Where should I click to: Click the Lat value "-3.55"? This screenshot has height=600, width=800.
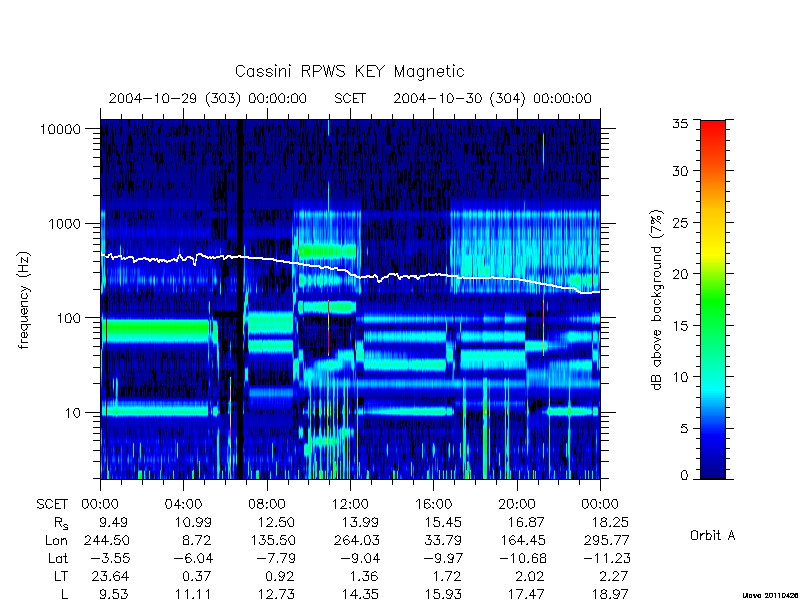[109, 559]
